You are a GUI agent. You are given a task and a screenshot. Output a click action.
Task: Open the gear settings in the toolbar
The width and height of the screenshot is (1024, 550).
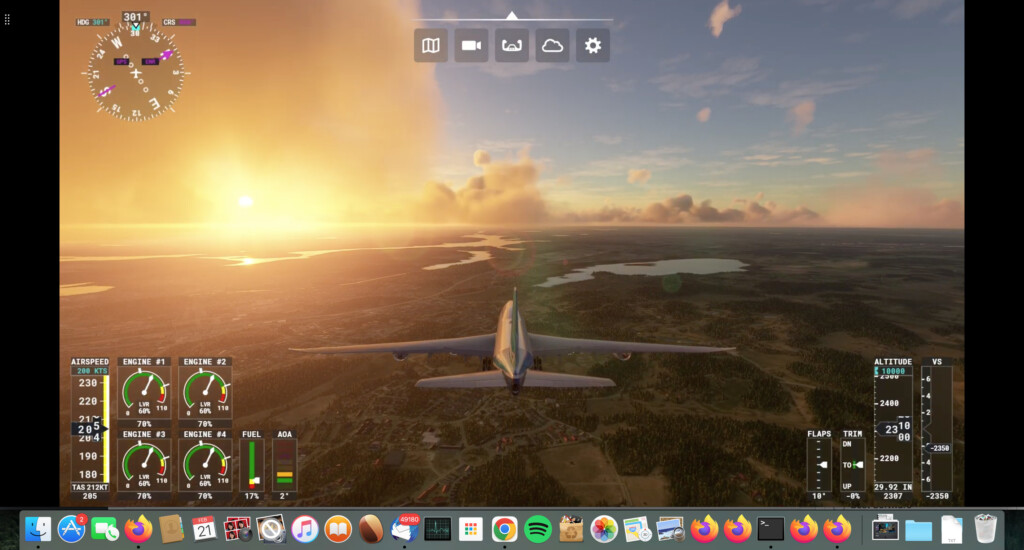point(592,46)
